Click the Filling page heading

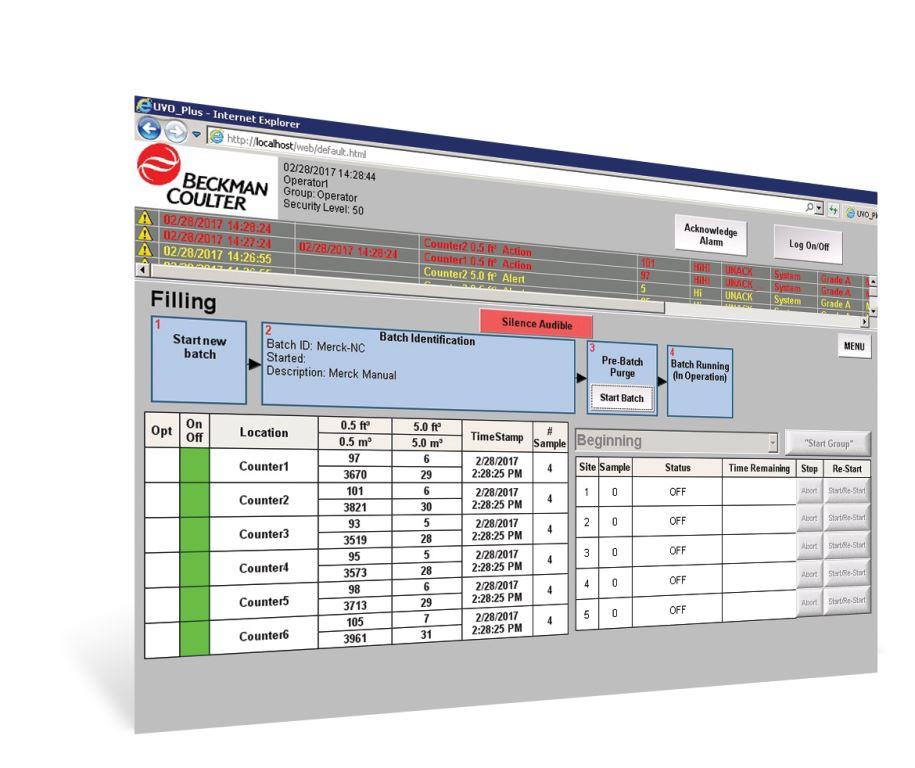pyautogui.click(x=183, y=301)
